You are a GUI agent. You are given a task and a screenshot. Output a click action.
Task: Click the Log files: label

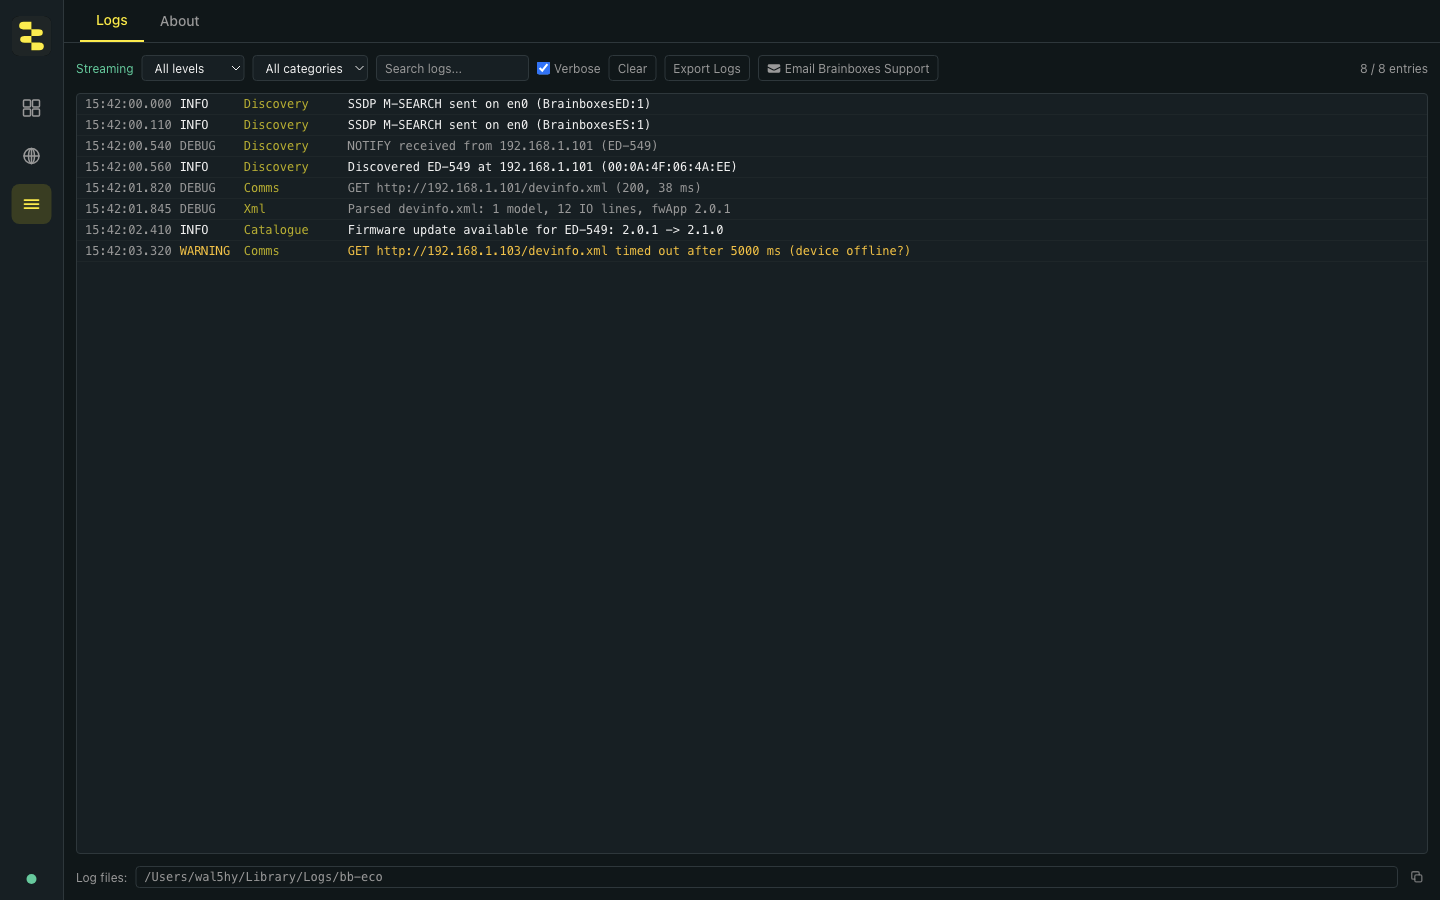[x=101, y=878]
